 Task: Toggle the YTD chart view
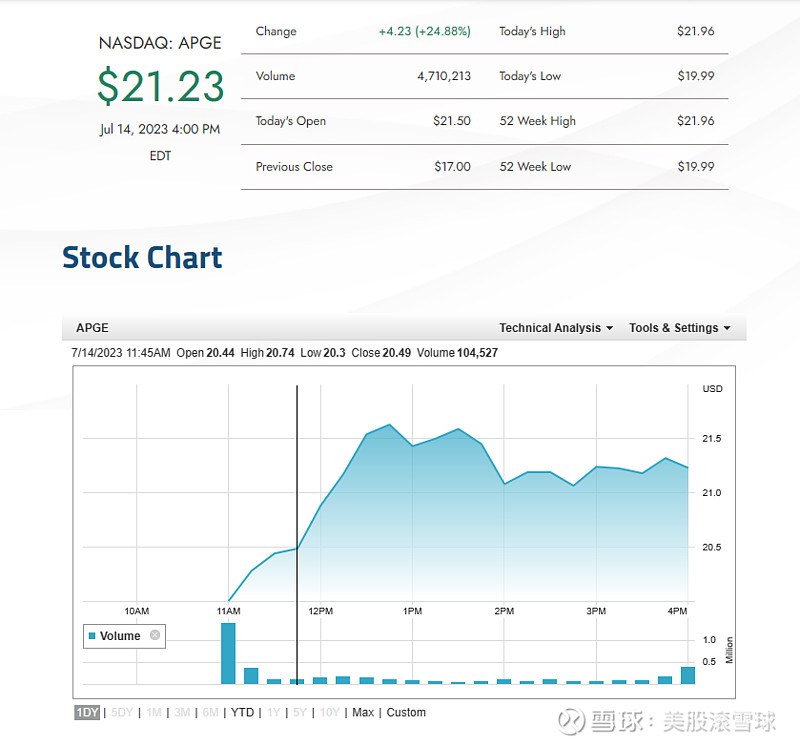pos(240,712)
